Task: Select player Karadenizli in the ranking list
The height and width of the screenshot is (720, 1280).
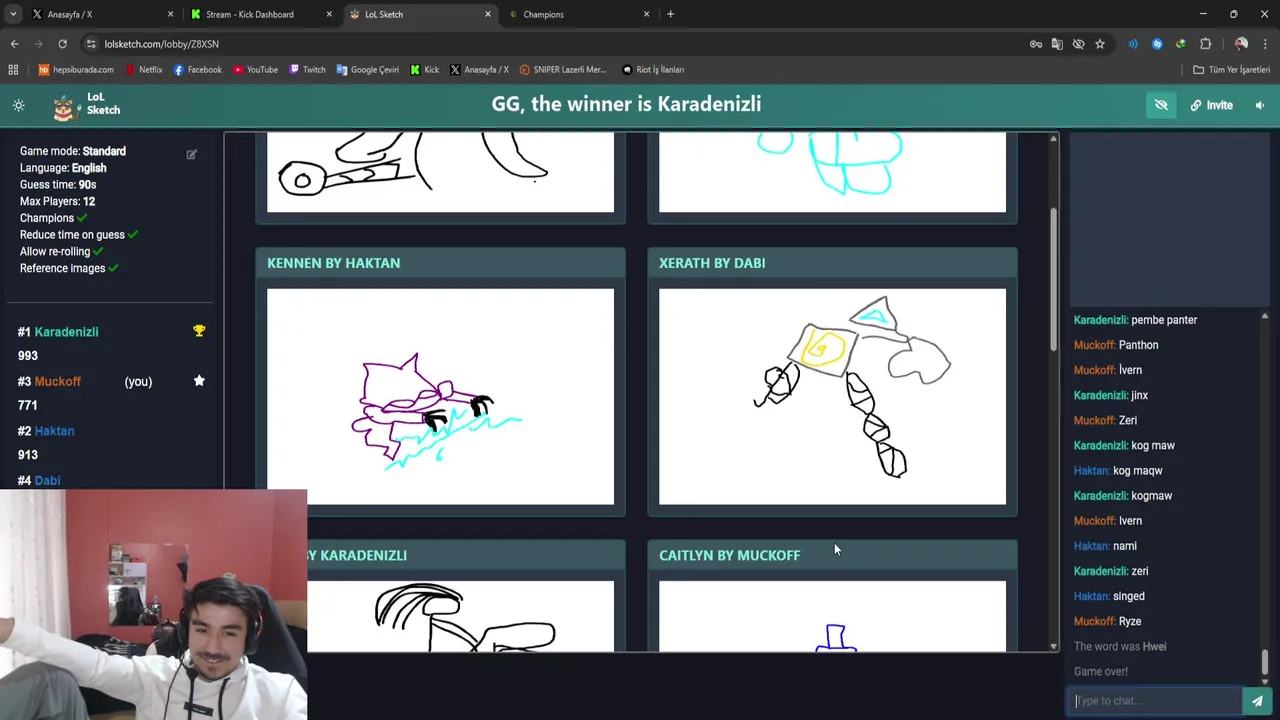Action: click(66, 332)
